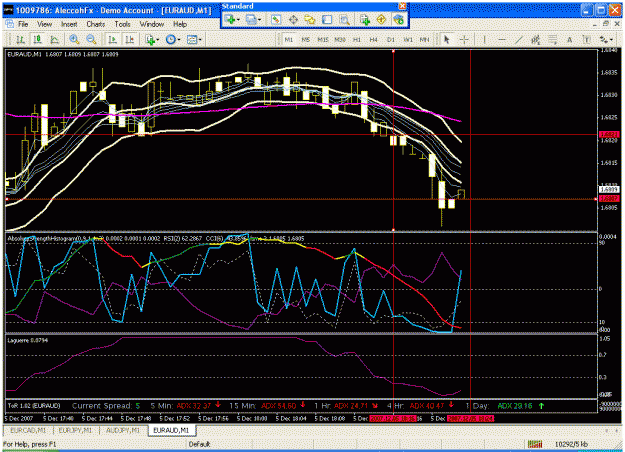Click the 'EURAUD,M1' chart header price label
The width and height of the screenshot is (625, 452).
pyautogui.click(x=63, y=54)
